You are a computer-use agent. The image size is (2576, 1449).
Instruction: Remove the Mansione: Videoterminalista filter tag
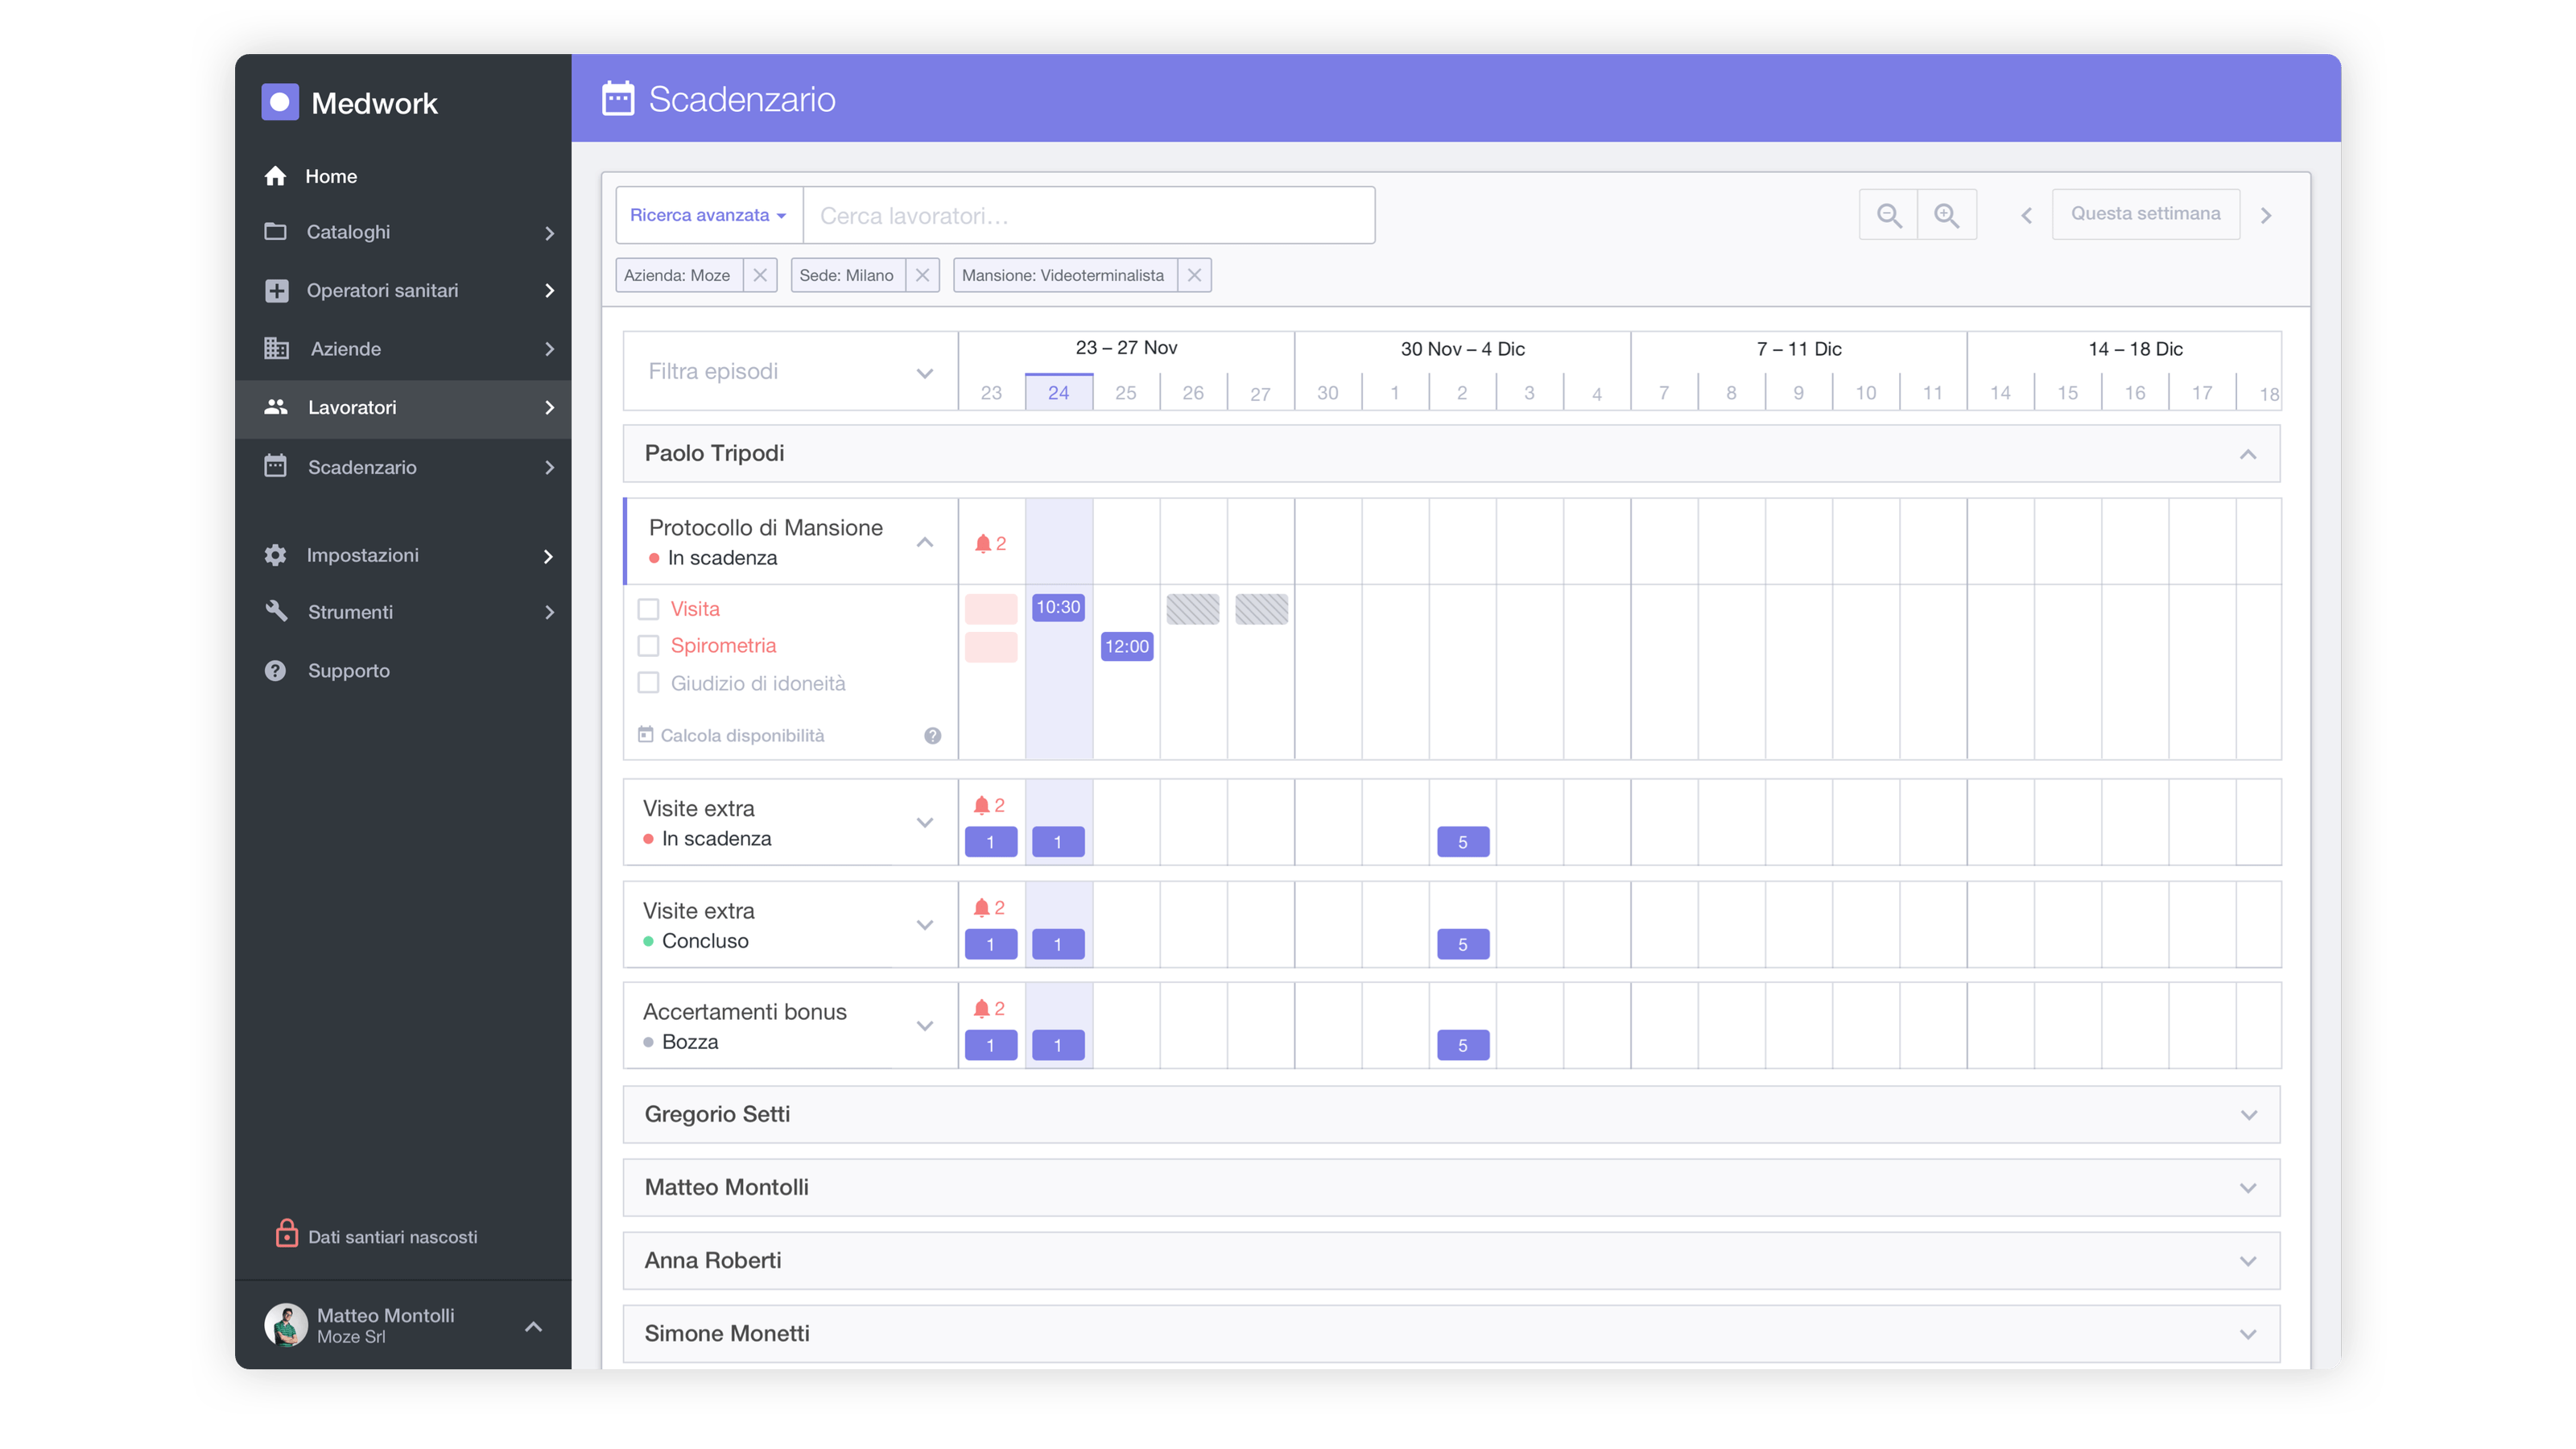click(1194, 275)
